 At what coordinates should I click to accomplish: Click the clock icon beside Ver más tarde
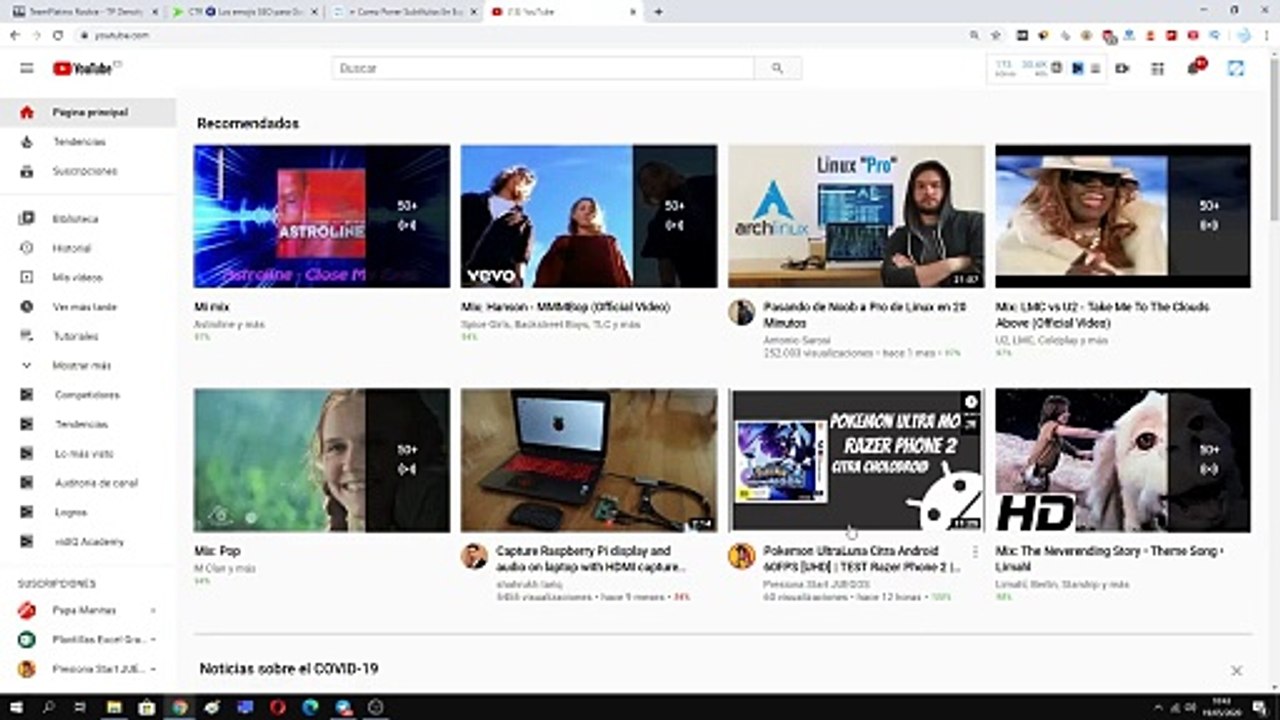point(27,307)
